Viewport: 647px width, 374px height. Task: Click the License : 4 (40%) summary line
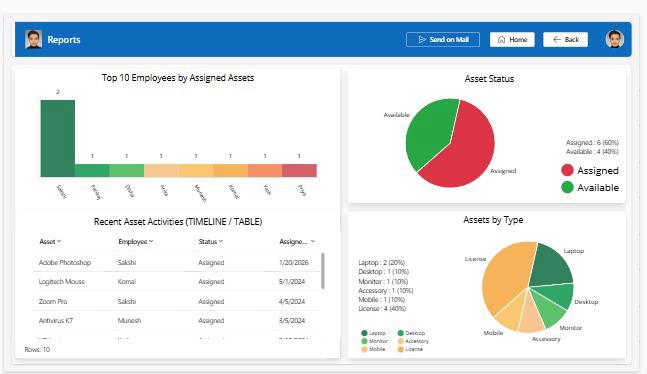pos(382,308)
